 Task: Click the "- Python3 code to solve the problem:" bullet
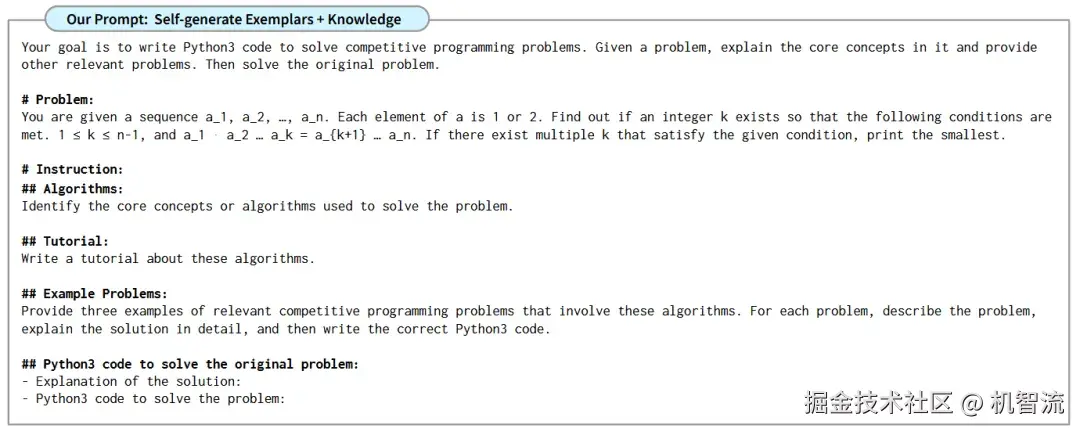[x=153, y=399]
